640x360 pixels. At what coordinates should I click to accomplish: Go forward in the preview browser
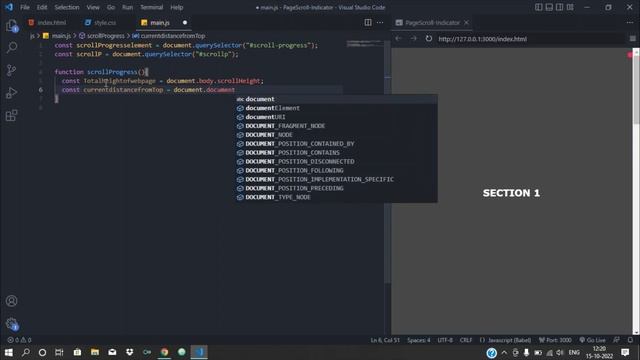(x=413, y=38)
